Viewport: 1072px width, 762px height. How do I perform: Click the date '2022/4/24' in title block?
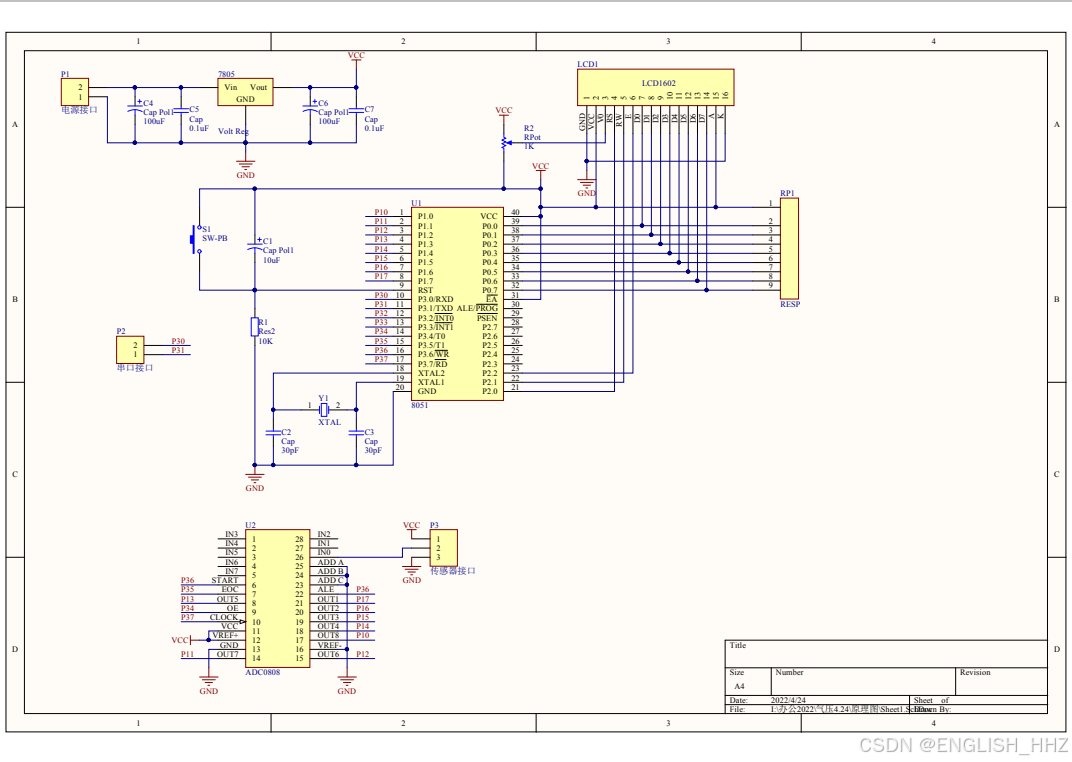788,700
